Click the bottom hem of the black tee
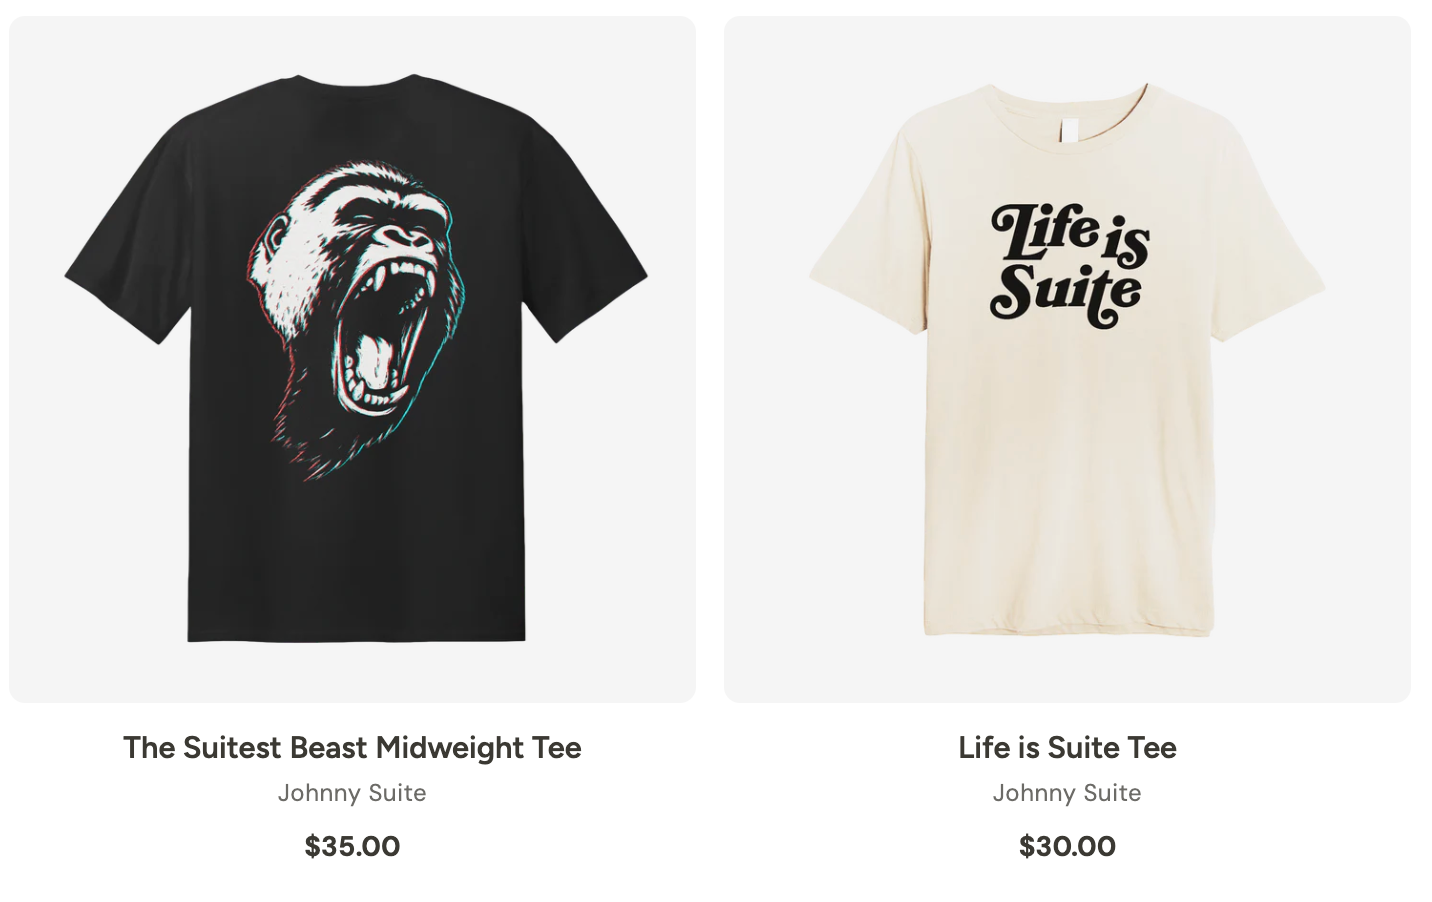This screenshot has width=1432, height=902. [357, 635]
